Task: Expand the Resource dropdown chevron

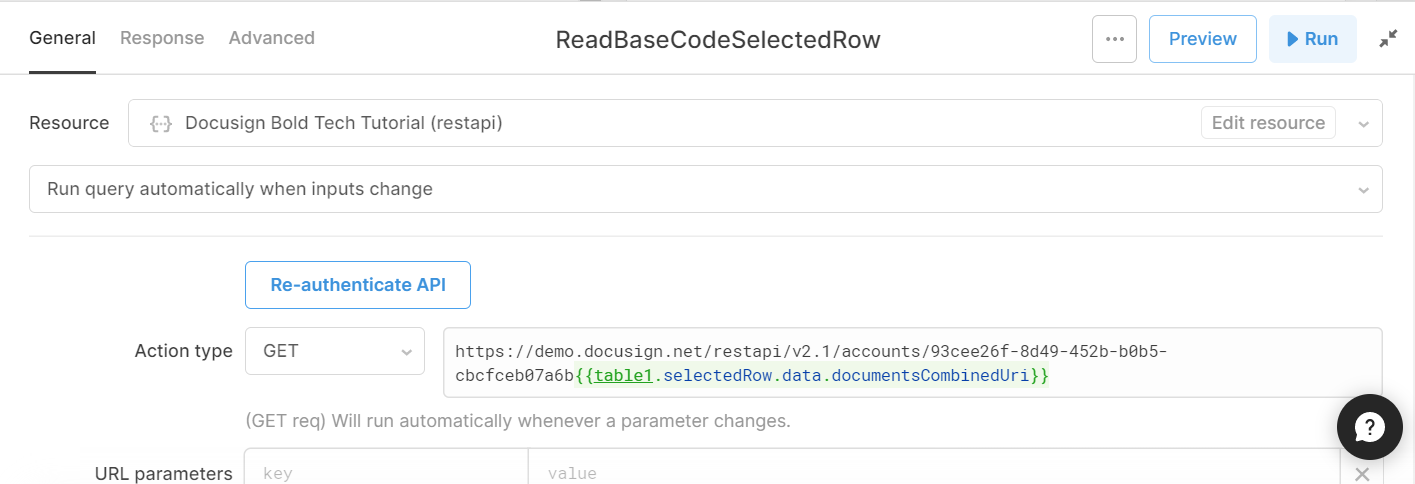Action: pyautogui.click(x=1362, y=124)
